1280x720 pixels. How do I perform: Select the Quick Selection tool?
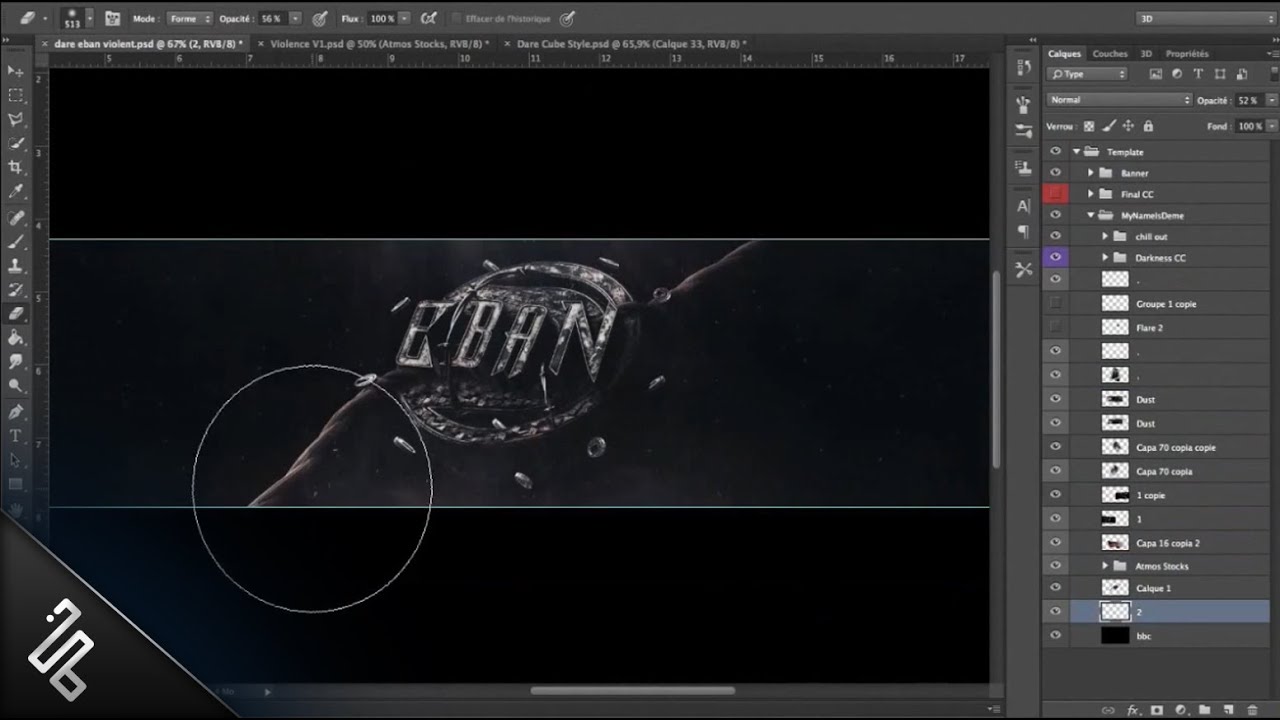(15, 143)
